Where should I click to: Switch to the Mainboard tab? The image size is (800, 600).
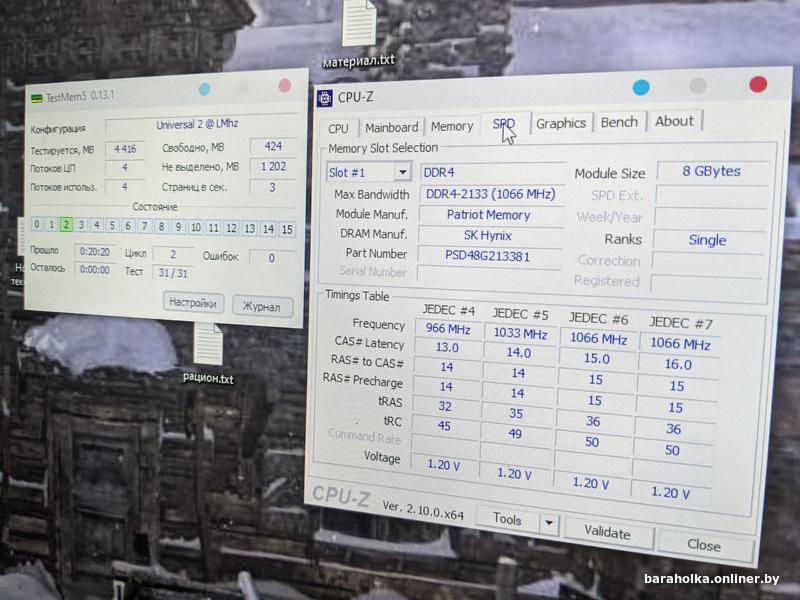click(x=391, y=128)
